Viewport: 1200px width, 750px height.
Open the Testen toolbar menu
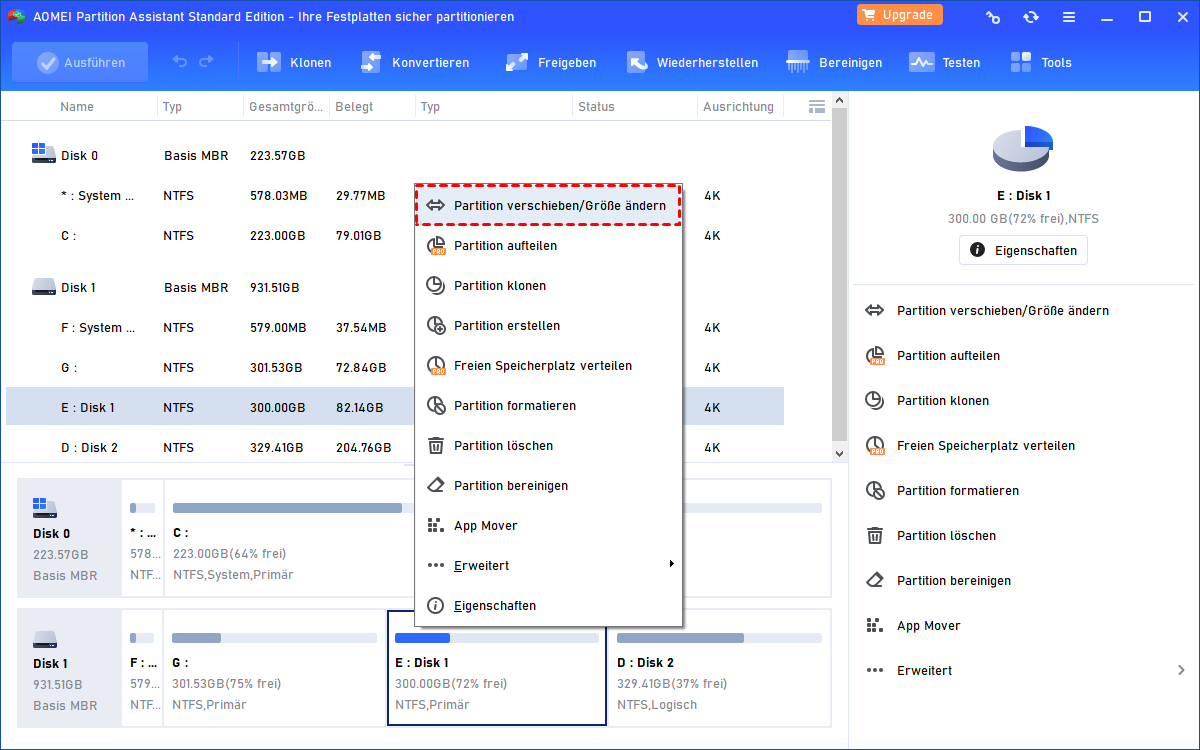coord(944,62)
